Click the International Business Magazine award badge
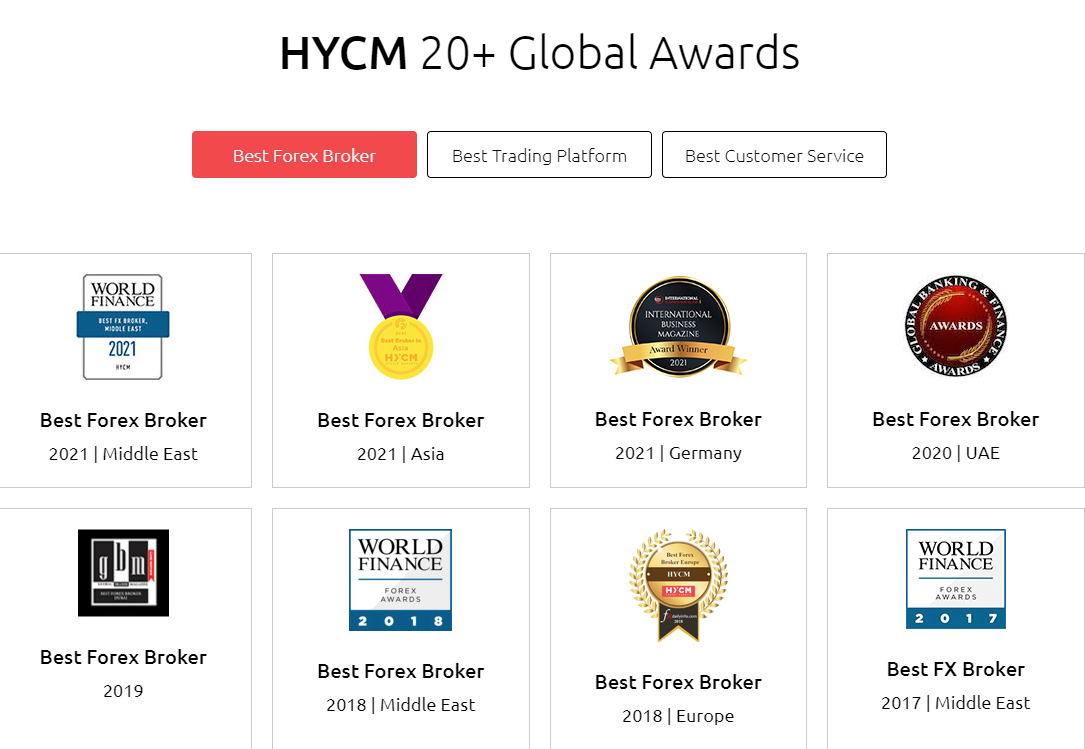 coord(678,326)
